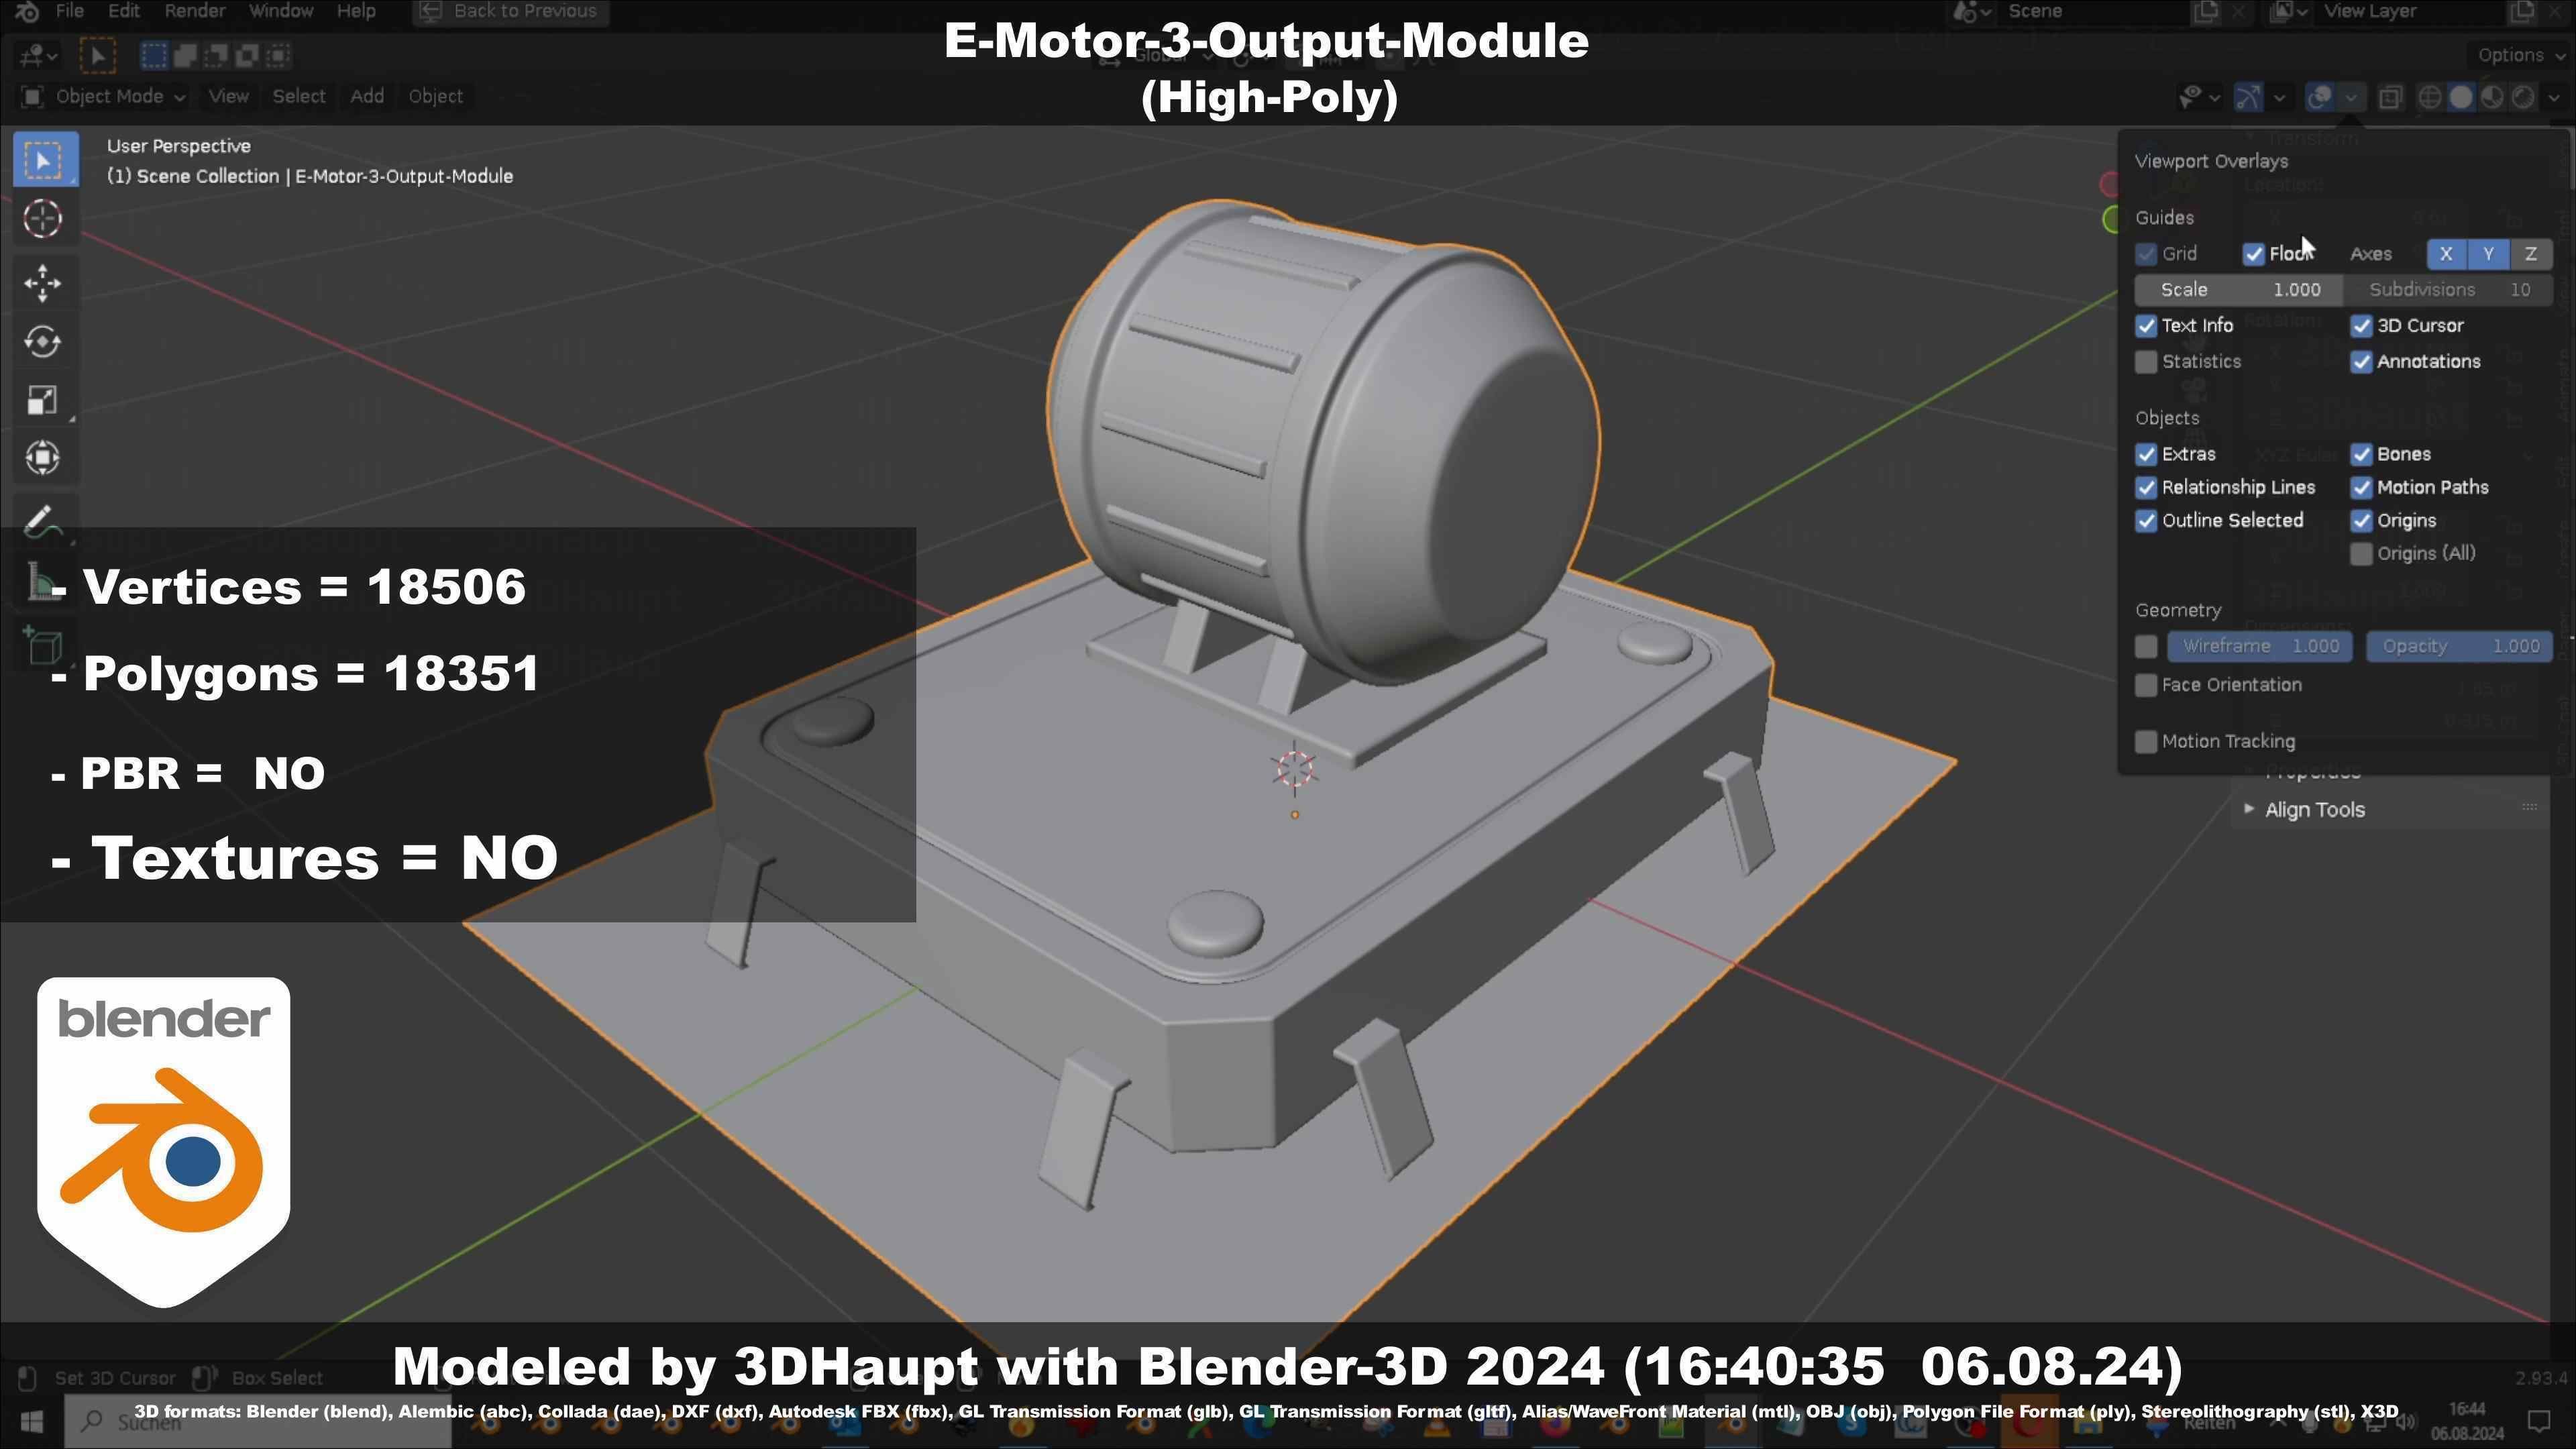Image resolution: width=2576 pixels, height=1449 pixels.
Task: Switch to solid shading
Action: pyautogui.click(x=2461, y=97)
